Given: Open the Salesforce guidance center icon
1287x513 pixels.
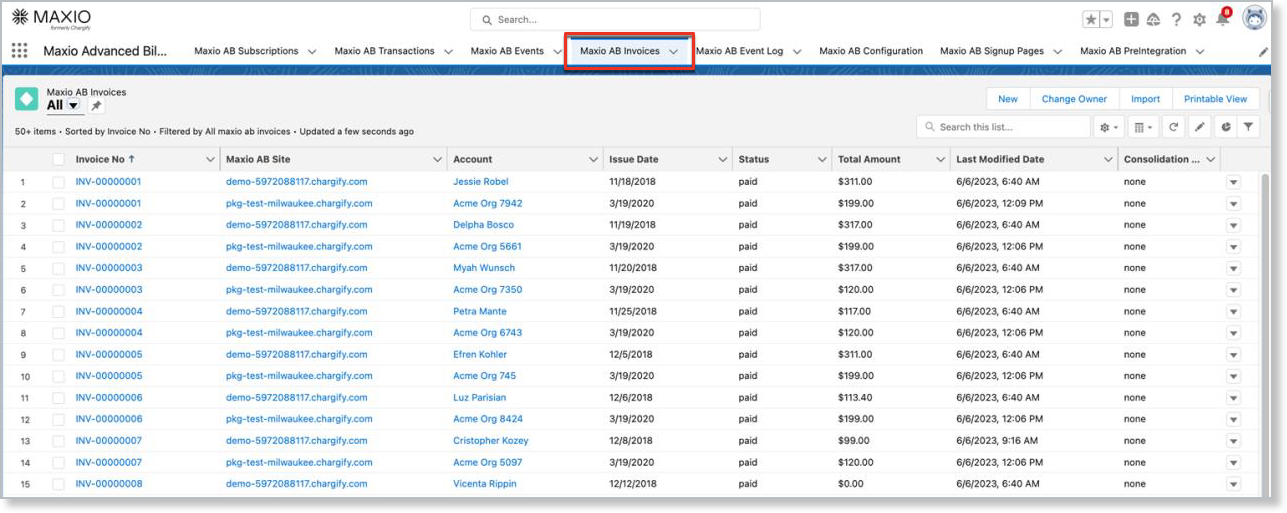Looking at the screenshot, I should coord(1153,19).
